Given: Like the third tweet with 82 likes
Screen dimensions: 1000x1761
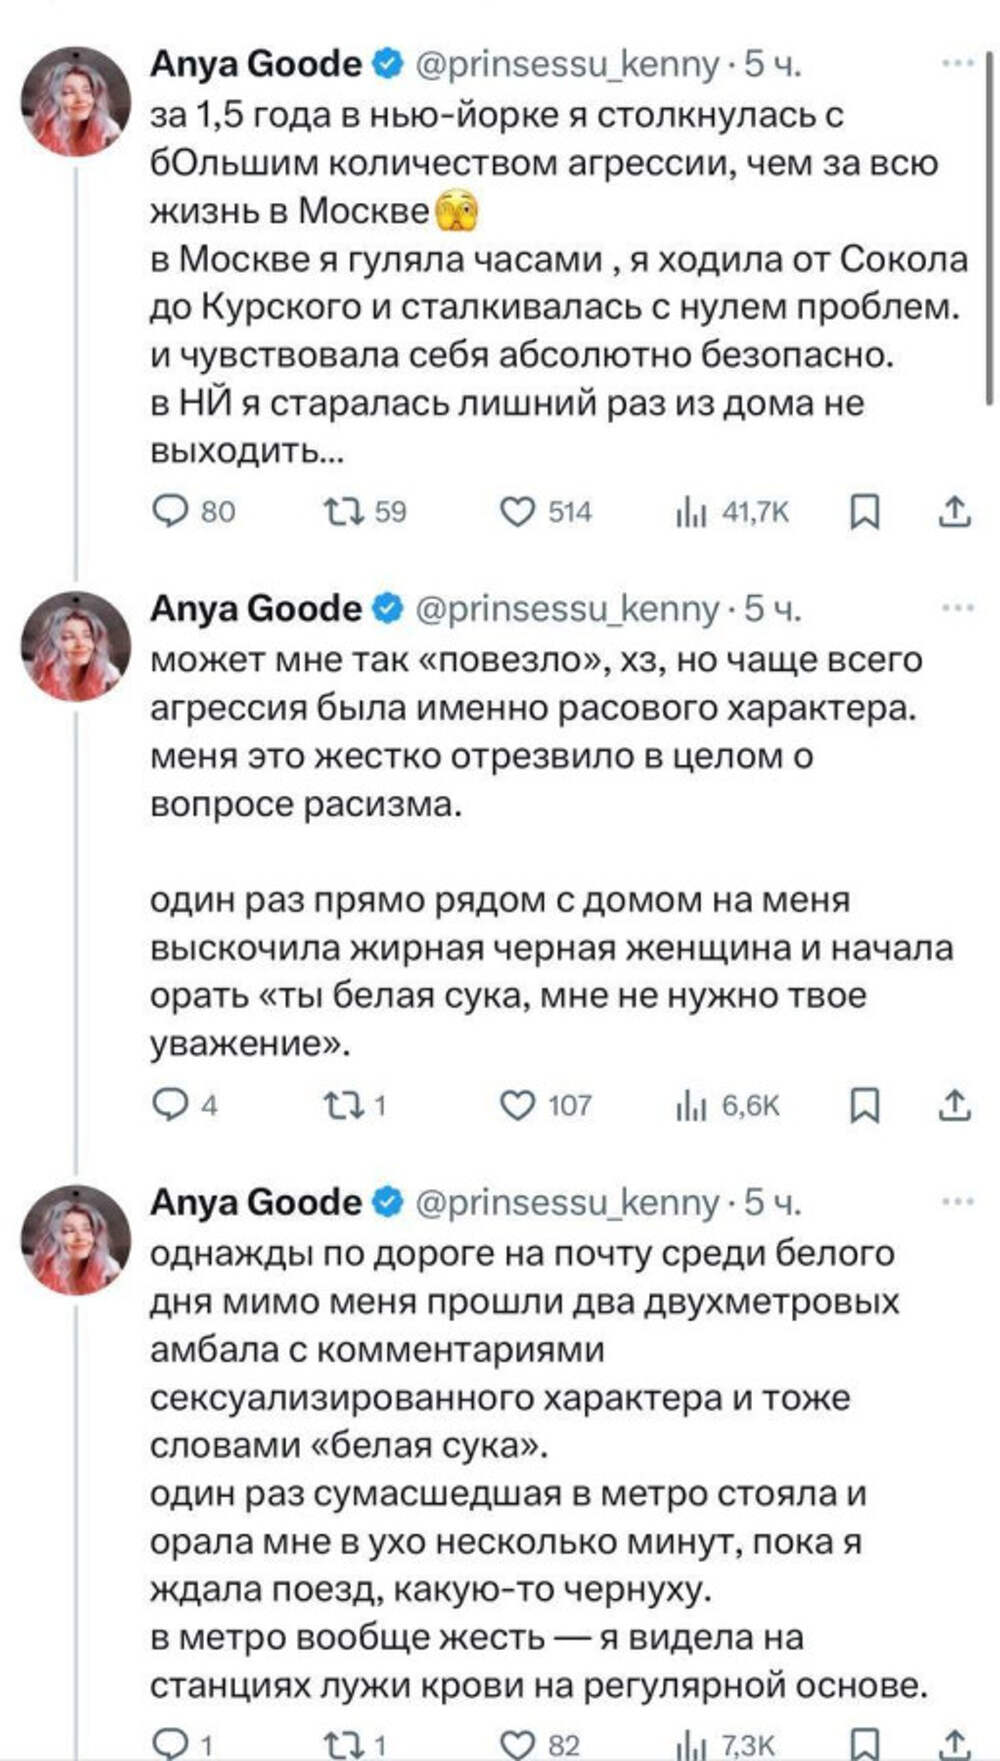Looking at the screenshot, I should coord(517,1745).
